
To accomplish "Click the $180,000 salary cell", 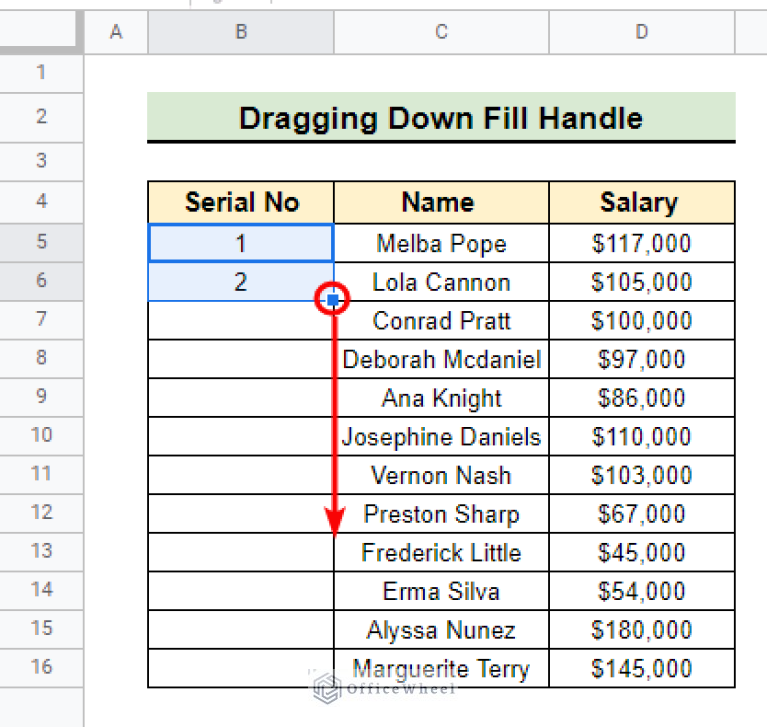I will [641, 630].
